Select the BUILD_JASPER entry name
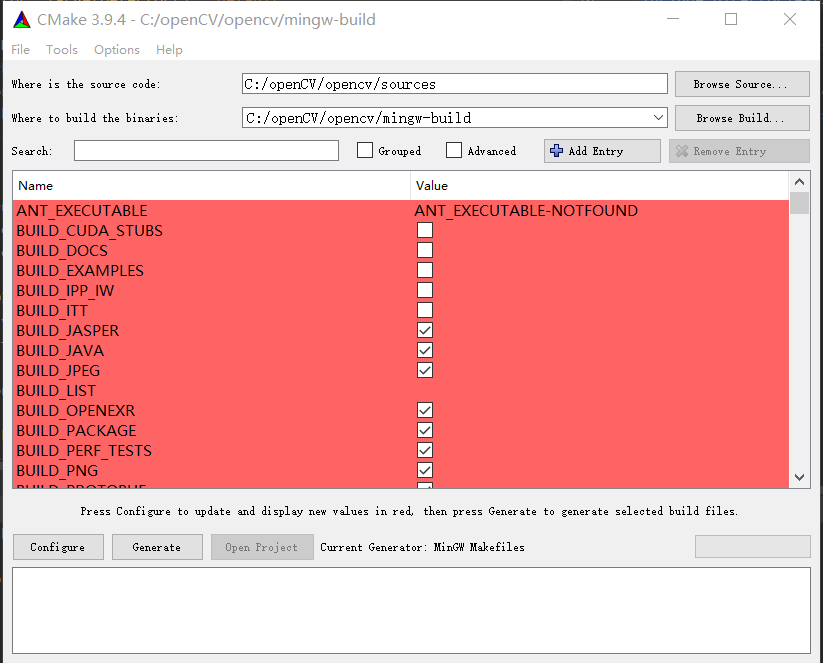This screenshot has height=663, width=823. pos(68,330)
